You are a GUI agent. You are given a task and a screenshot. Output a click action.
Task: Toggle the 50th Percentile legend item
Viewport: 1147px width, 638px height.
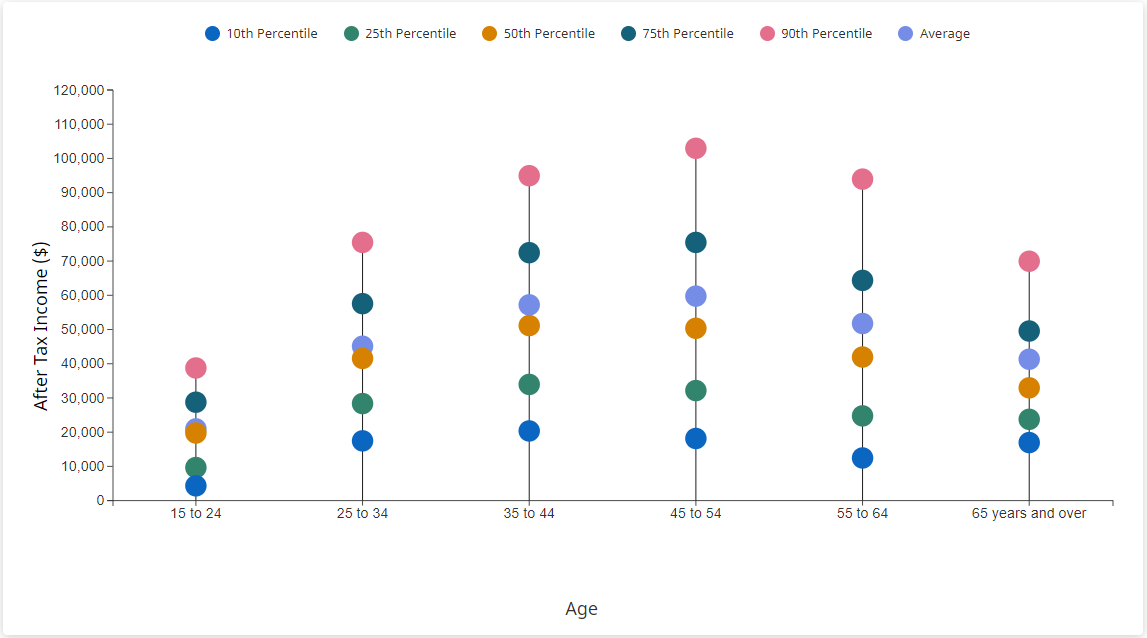pos(538,34)
